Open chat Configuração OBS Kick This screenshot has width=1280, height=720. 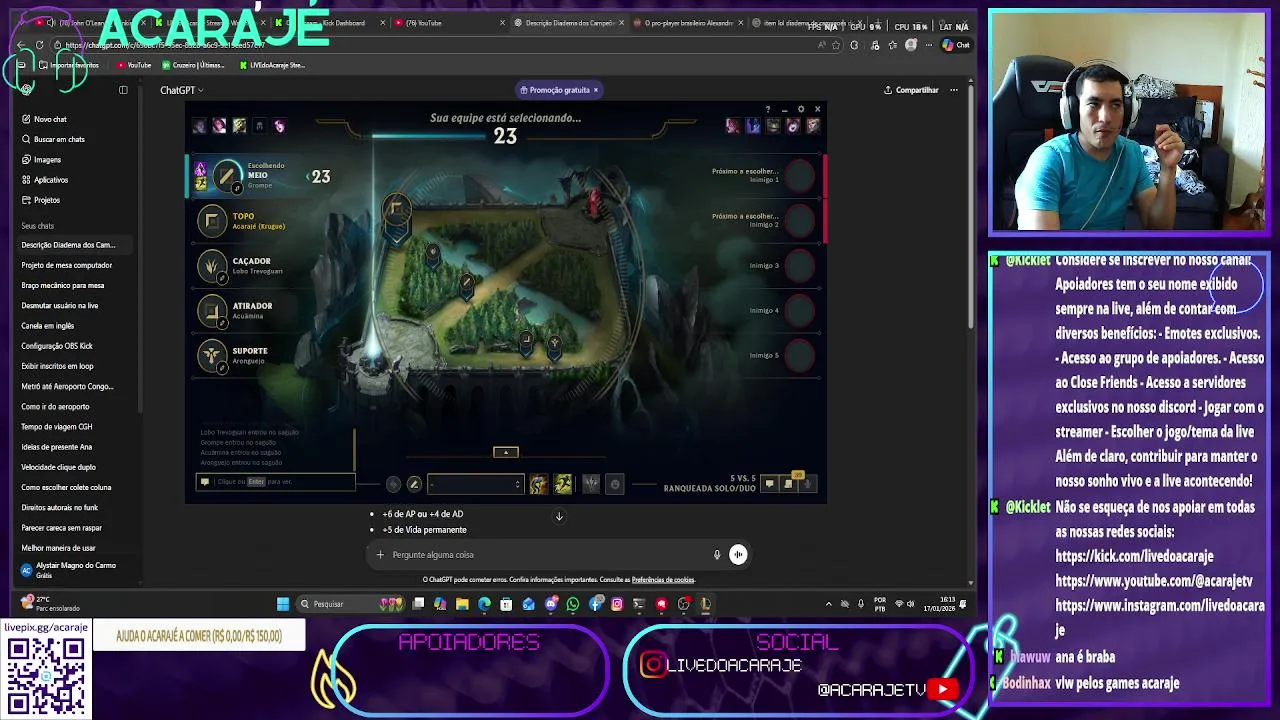pos(57,346)
